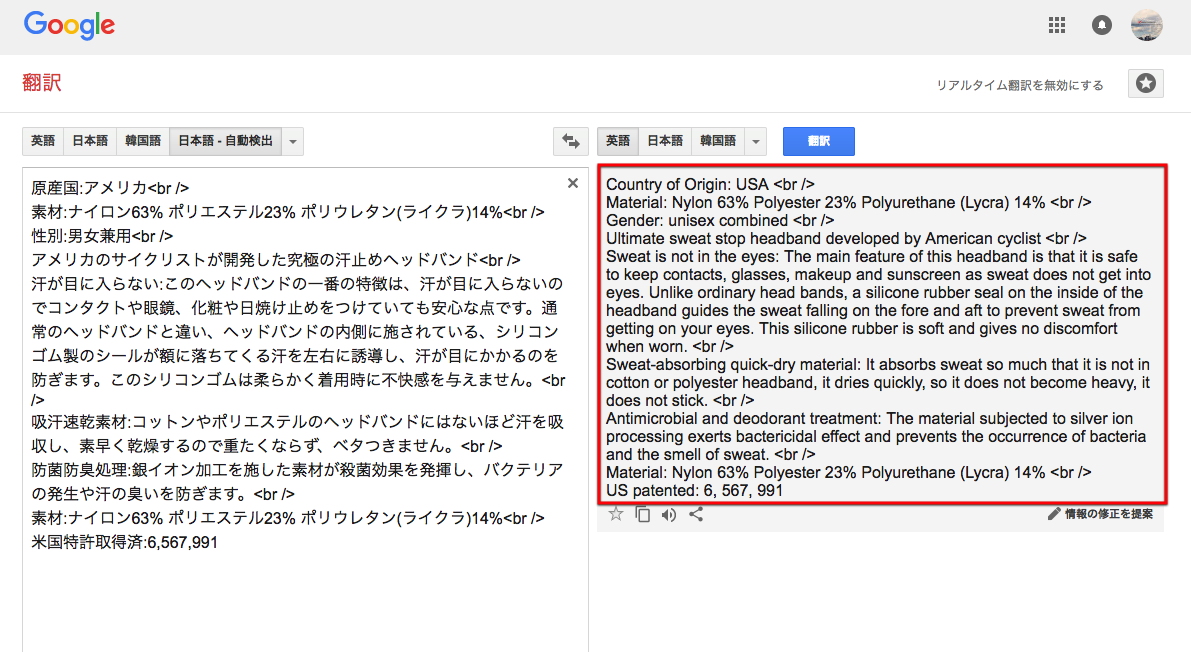Choose 日本語 - 自動検出 source option

(x=225, y=142)
